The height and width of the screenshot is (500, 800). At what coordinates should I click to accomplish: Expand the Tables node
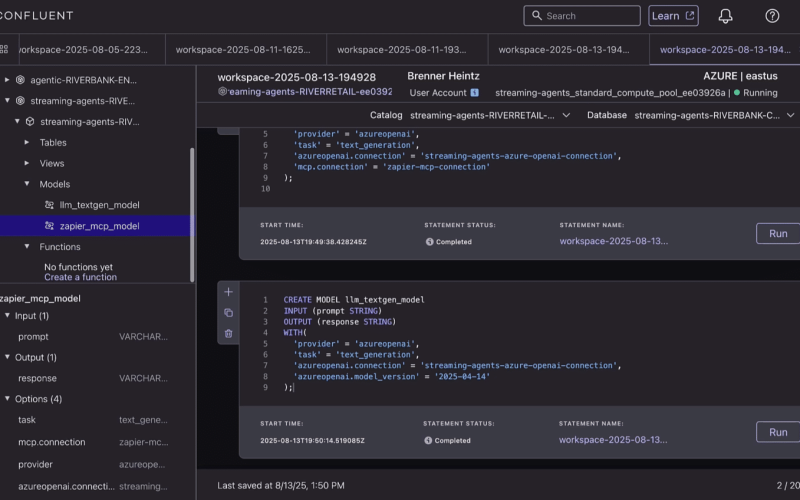coord(27,142)
